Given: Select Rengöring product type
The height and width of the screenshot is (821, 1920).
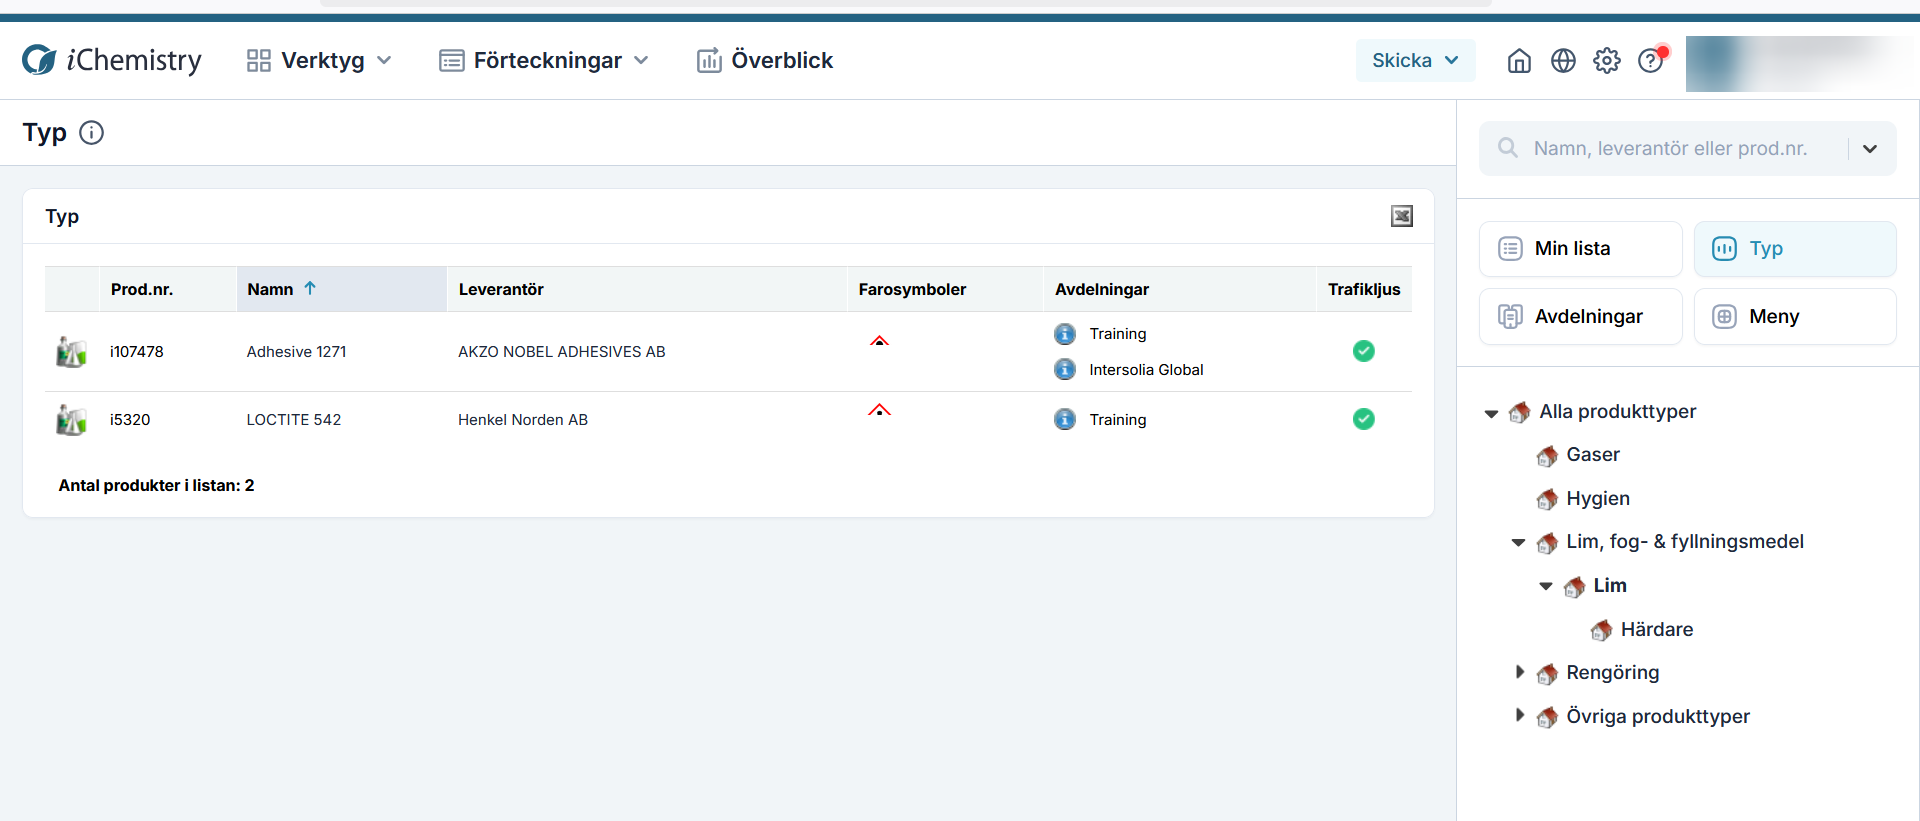Looking at the screenshot, I should tap(1613, 673).
